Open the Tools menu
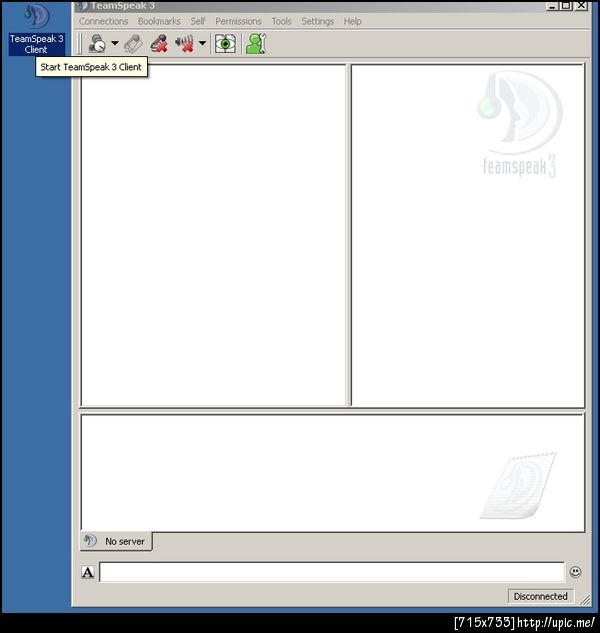 [281, 21]
